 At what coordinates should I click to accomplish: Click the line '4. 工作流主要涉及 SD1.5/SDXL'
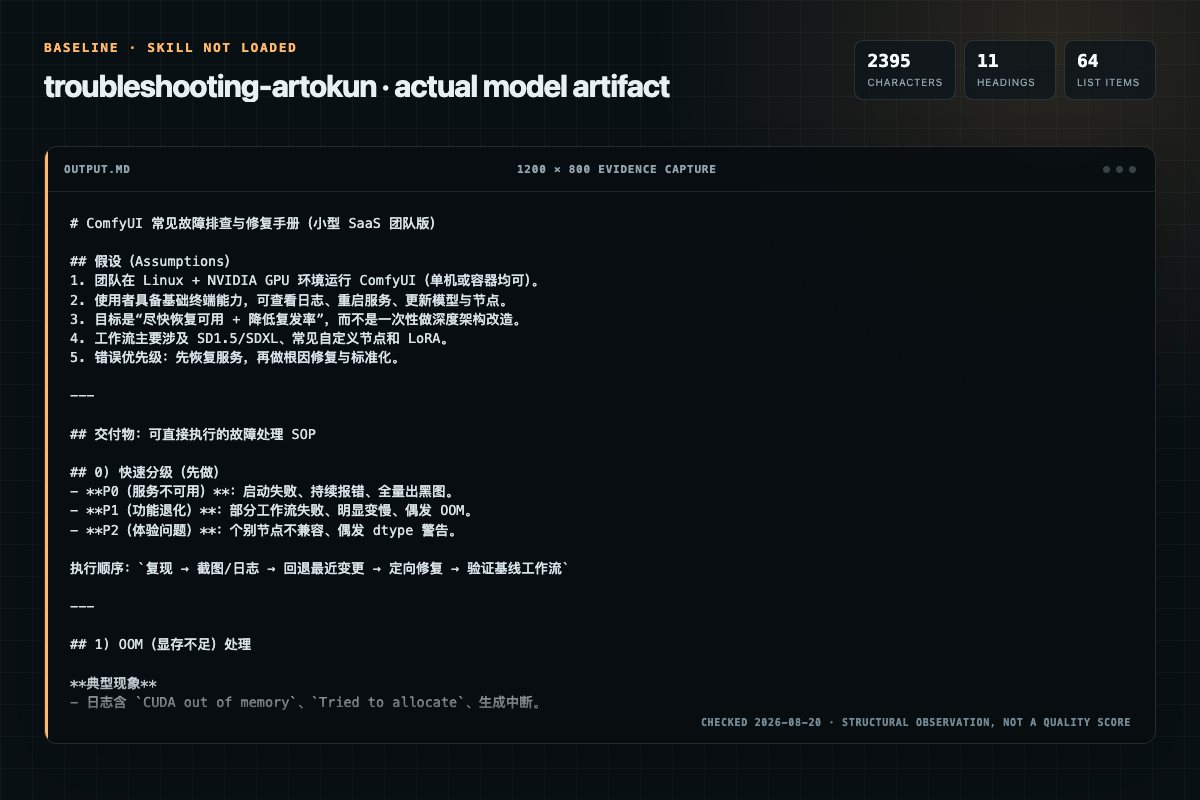pos(260,338)
